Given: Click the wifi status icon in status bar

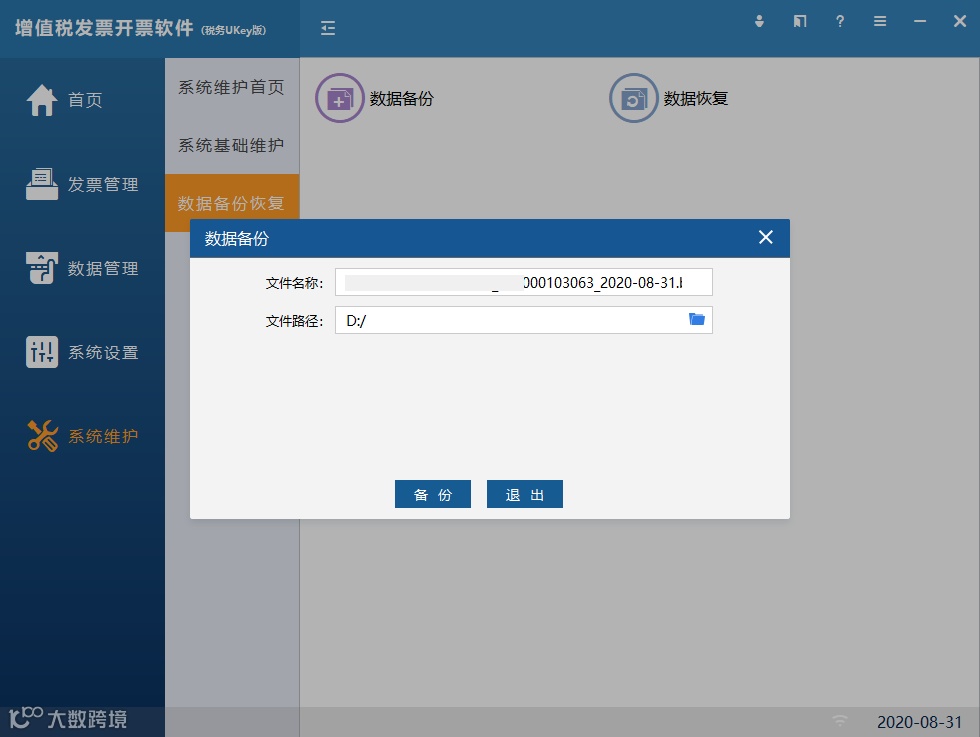Looking at the screenshot, I should click(840, 721).
